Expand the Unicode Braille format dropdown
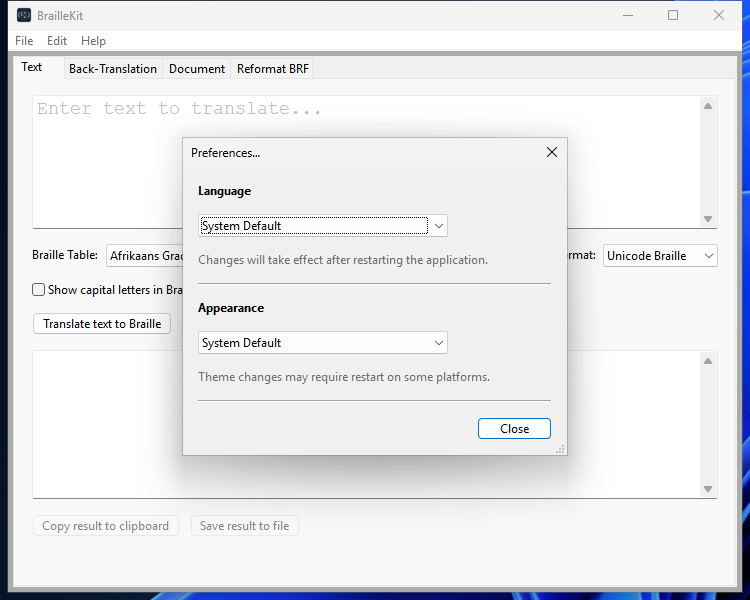Image resolution: width=750 pixels, height=600 pixels. (660, 256)
